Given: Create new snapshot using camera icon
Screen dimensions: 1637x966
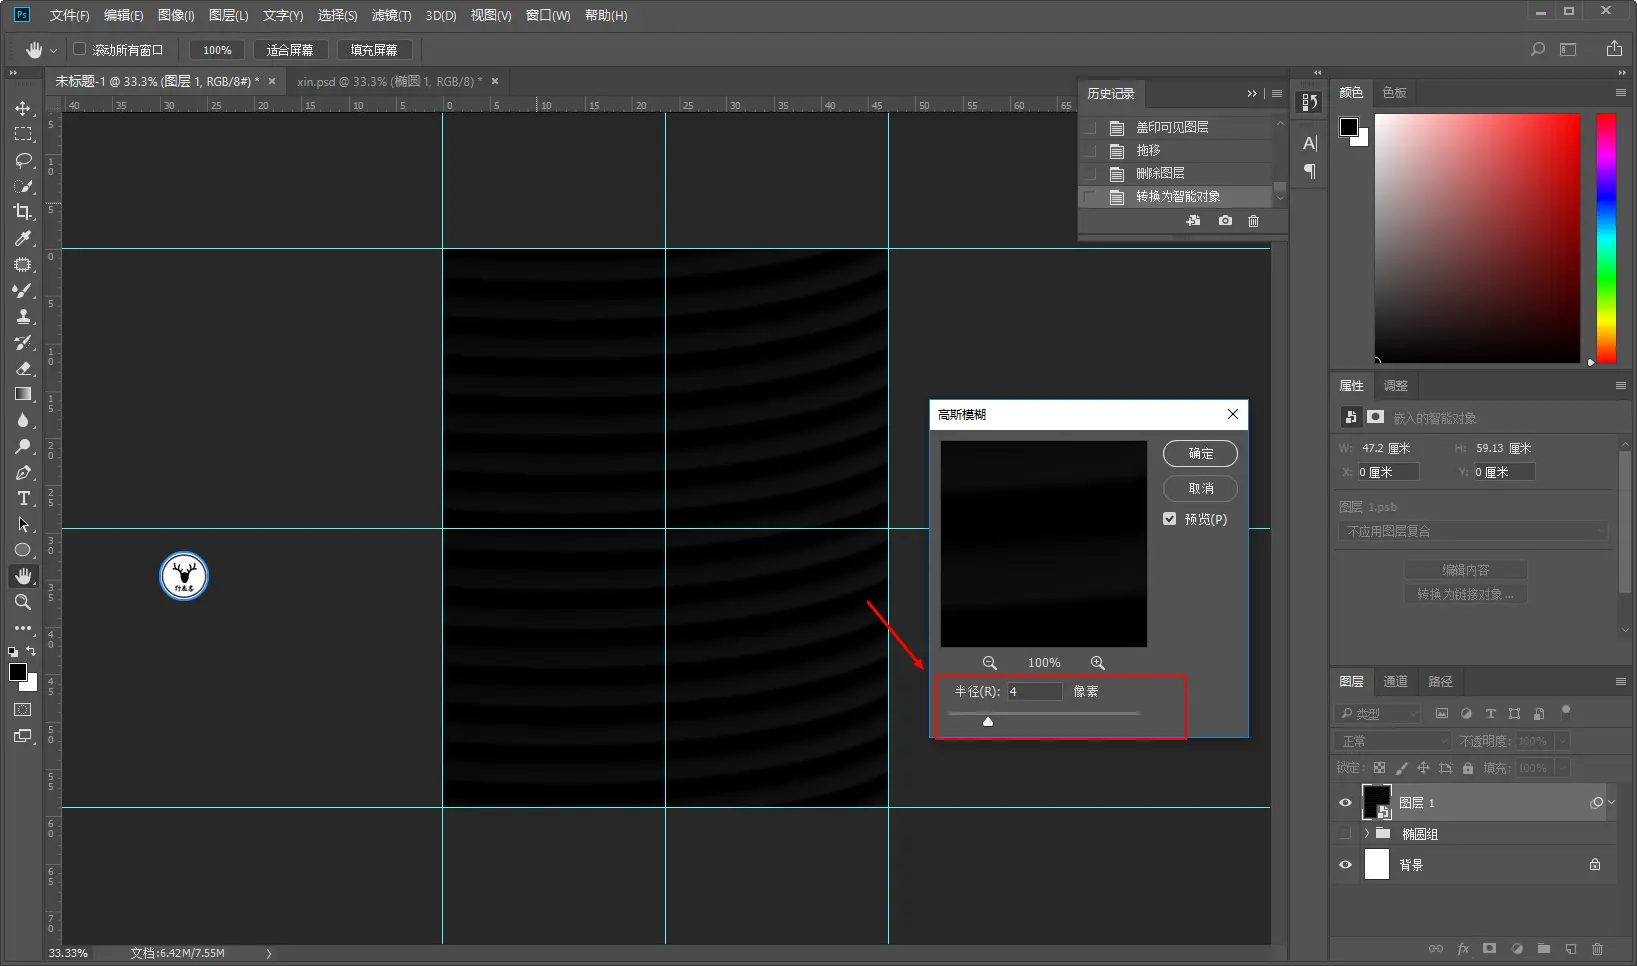Looking at the screenshot, I should pos(1225,221).
